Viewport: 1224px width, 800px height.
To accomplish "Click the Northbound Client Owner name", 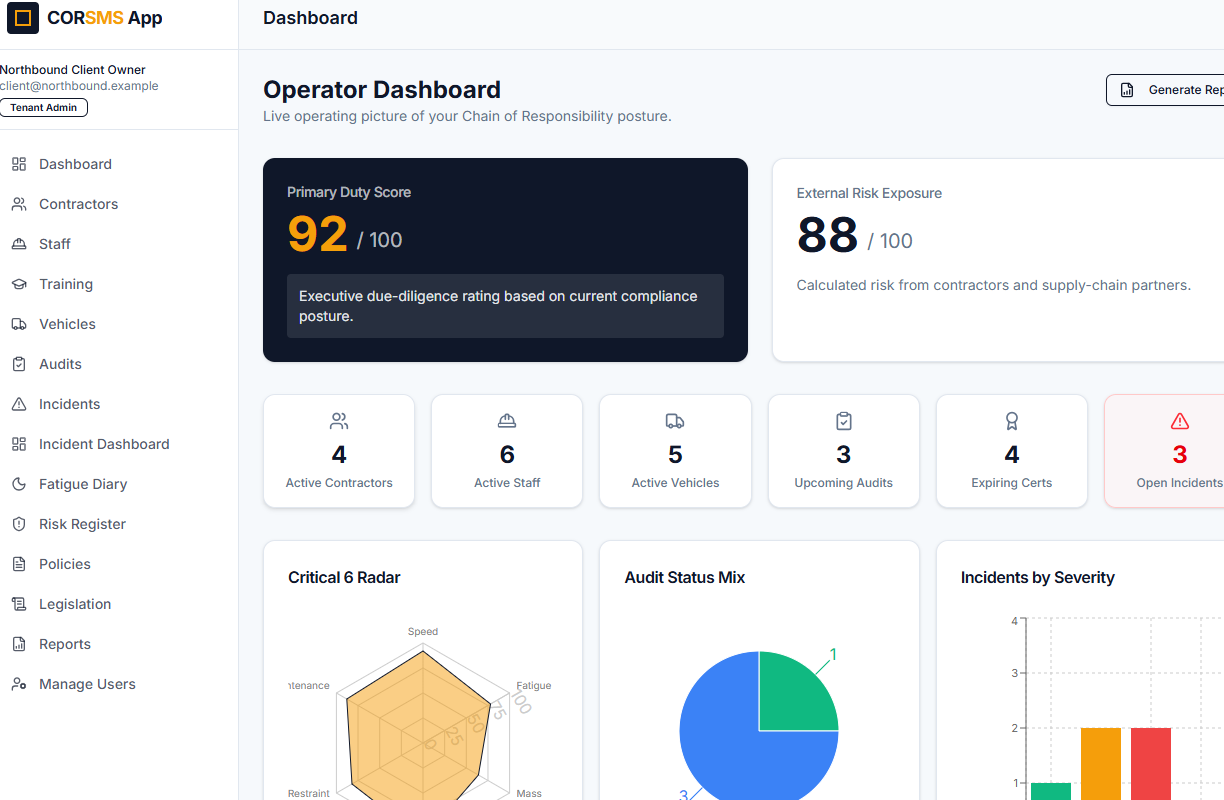I will (x=73, y=70).
